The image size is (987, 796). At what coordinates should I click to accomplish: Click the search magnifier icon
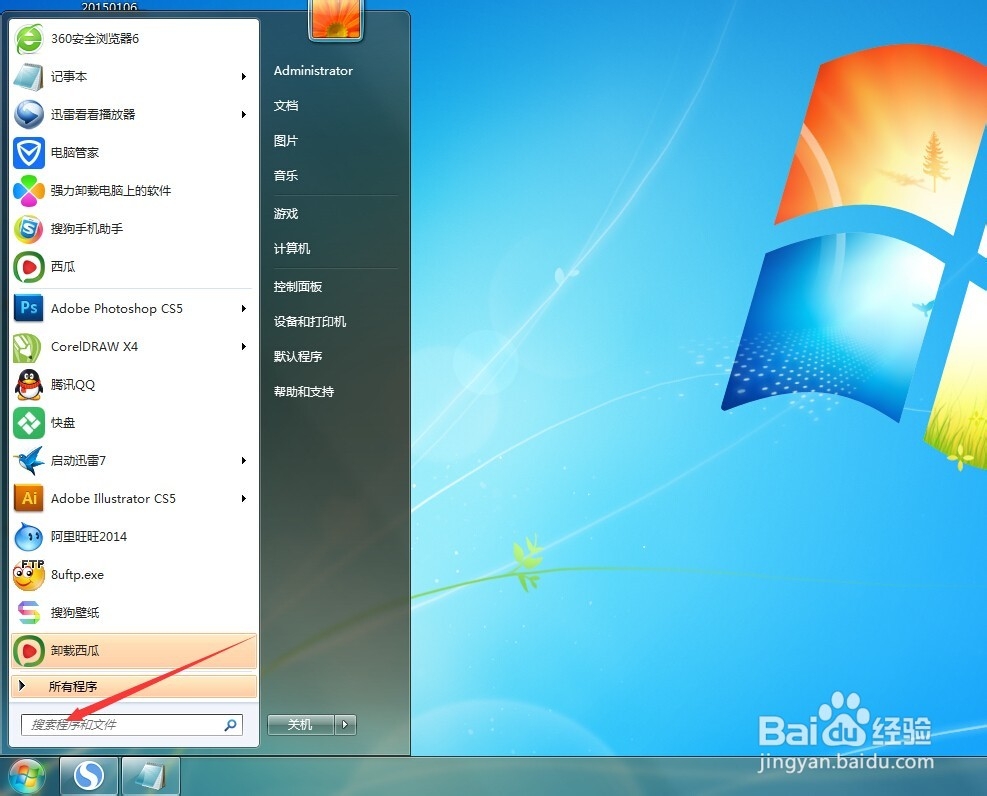pos(230,725)
